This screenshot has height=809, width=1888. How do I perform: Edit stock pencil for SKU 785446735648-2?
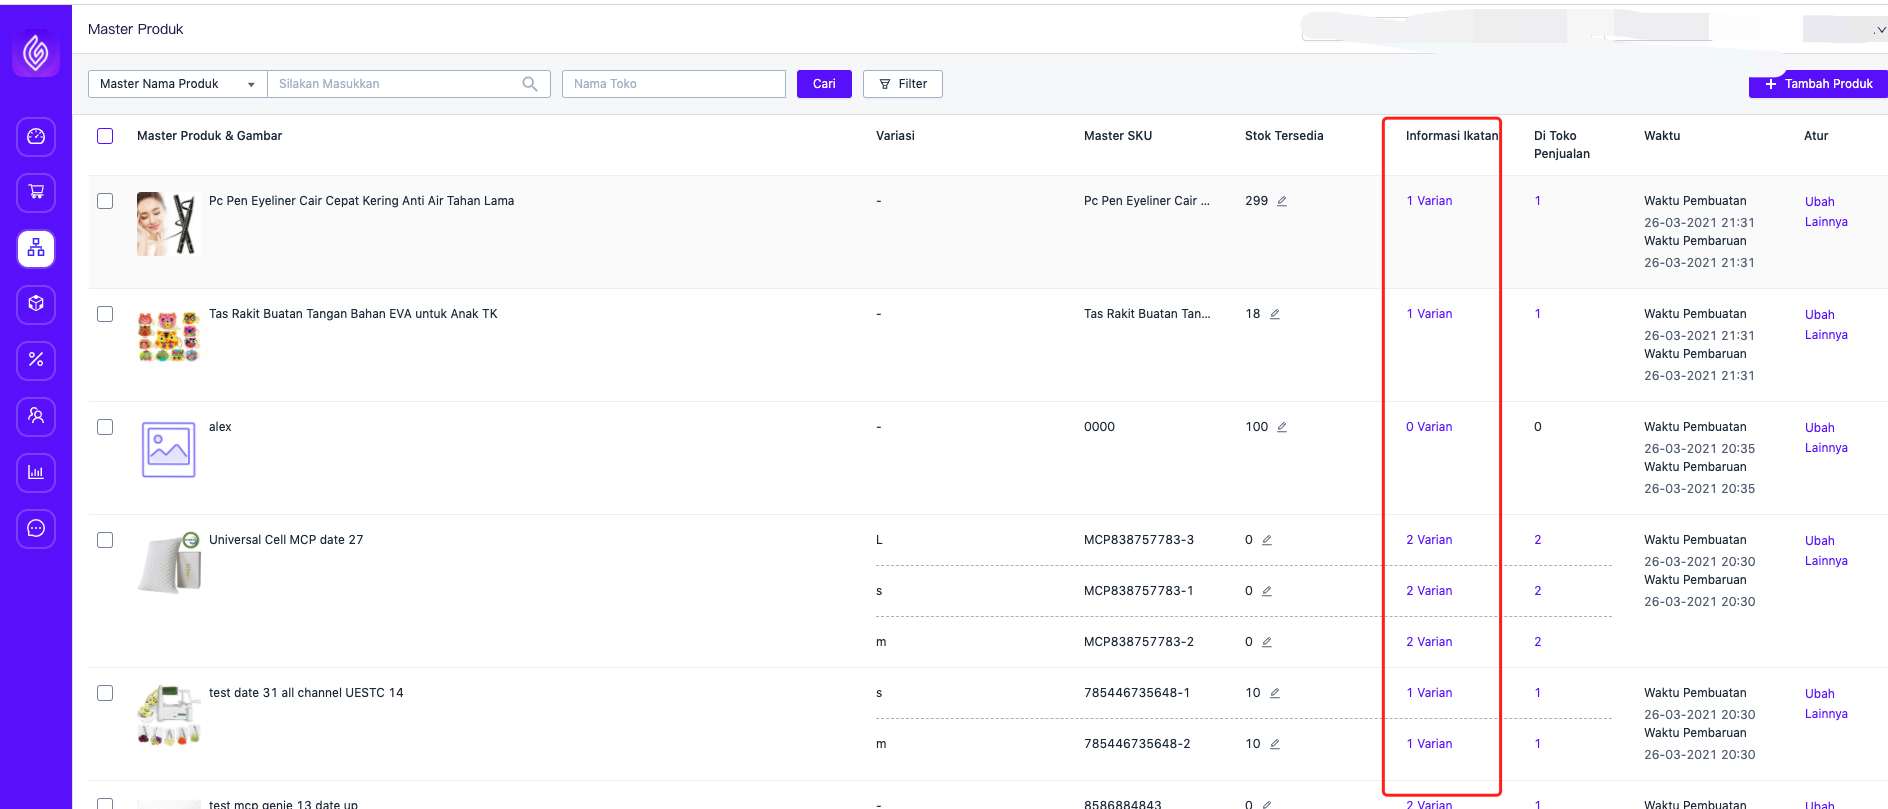coord(1275,744)
